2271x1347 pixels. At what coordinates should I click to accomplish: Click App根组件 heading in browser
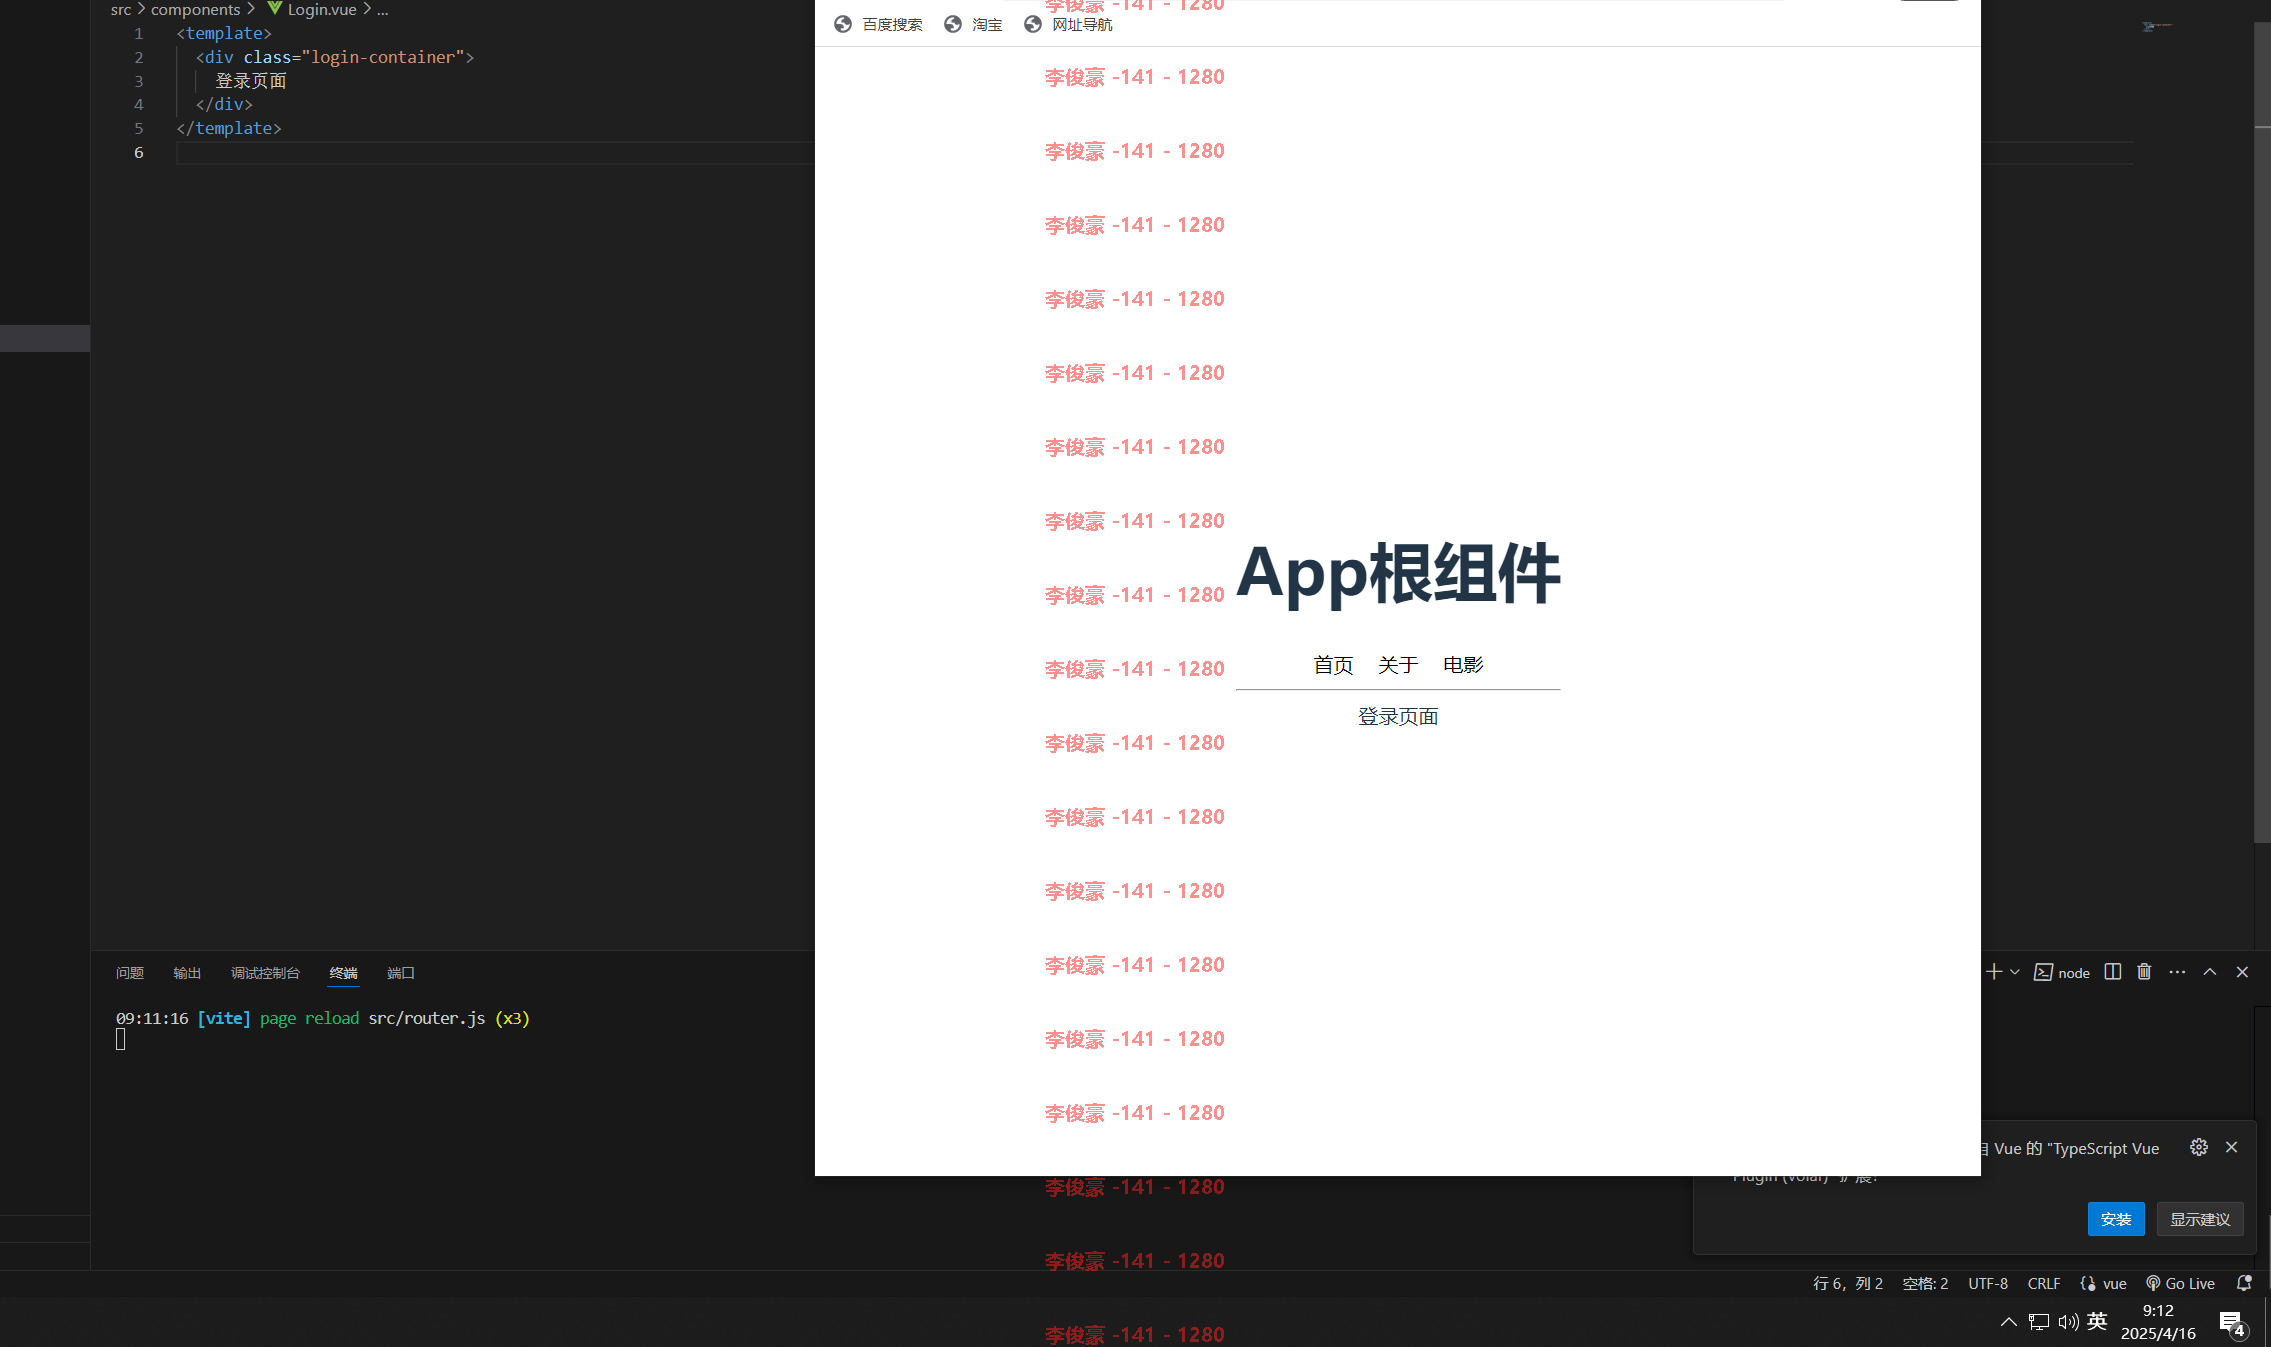(1397, 573)
